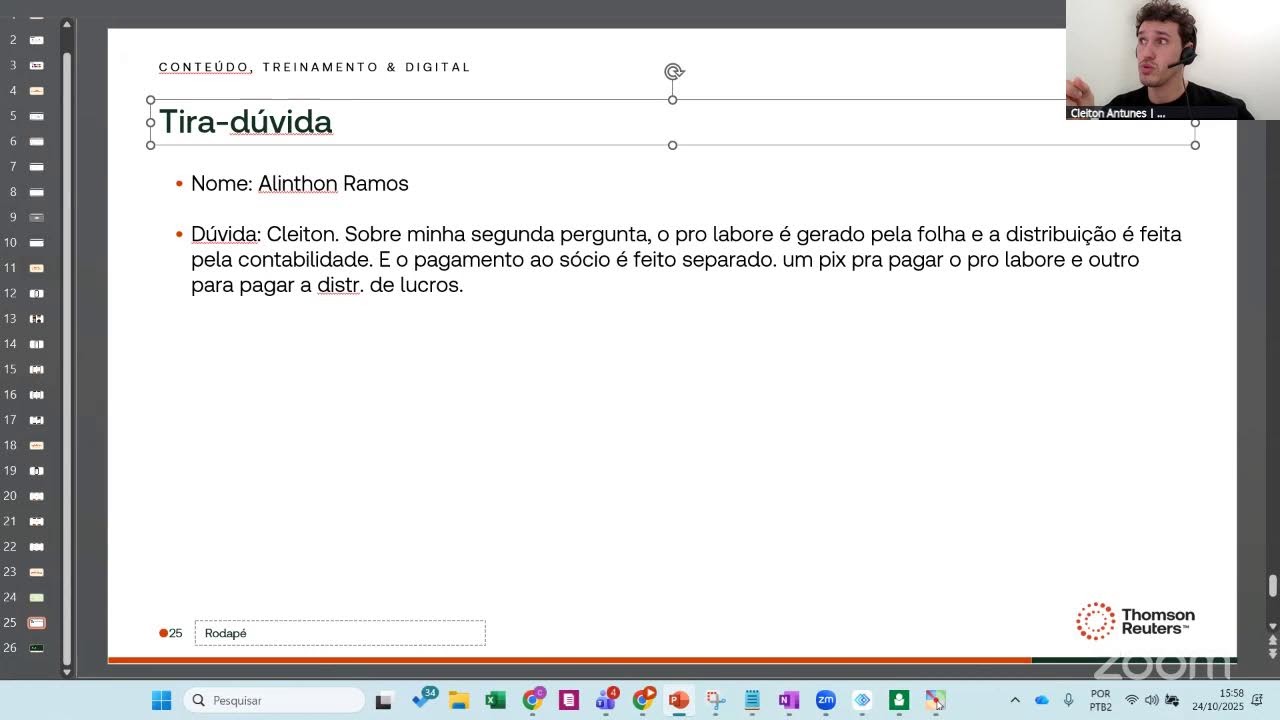The width and height of the screenshot is (1280, 720).
Task: Click the word 'Dúvida:' in the slide
Action: 226,234
